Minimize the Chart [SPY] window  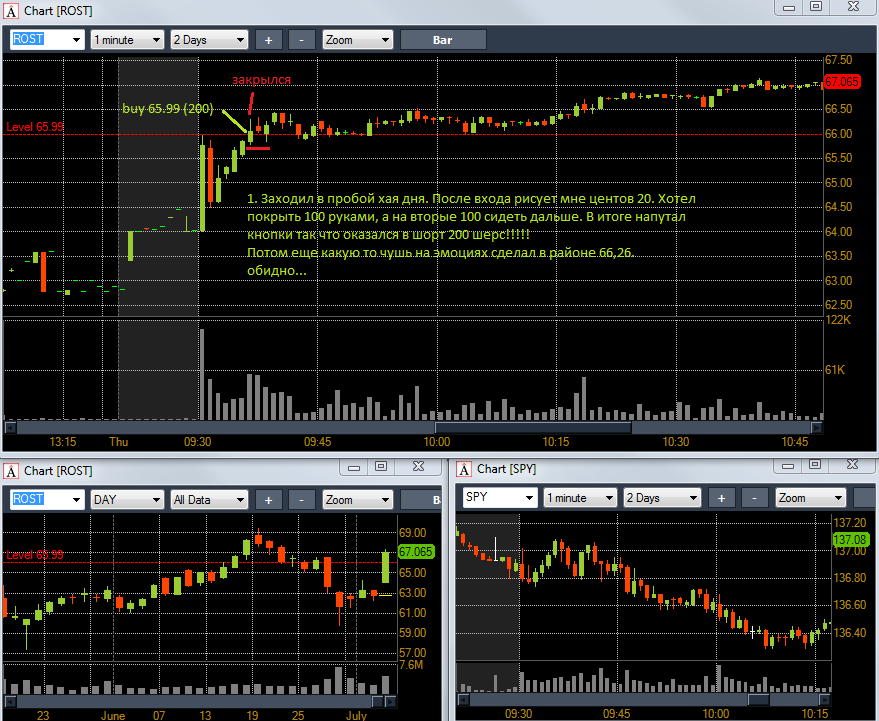point(788,465)
